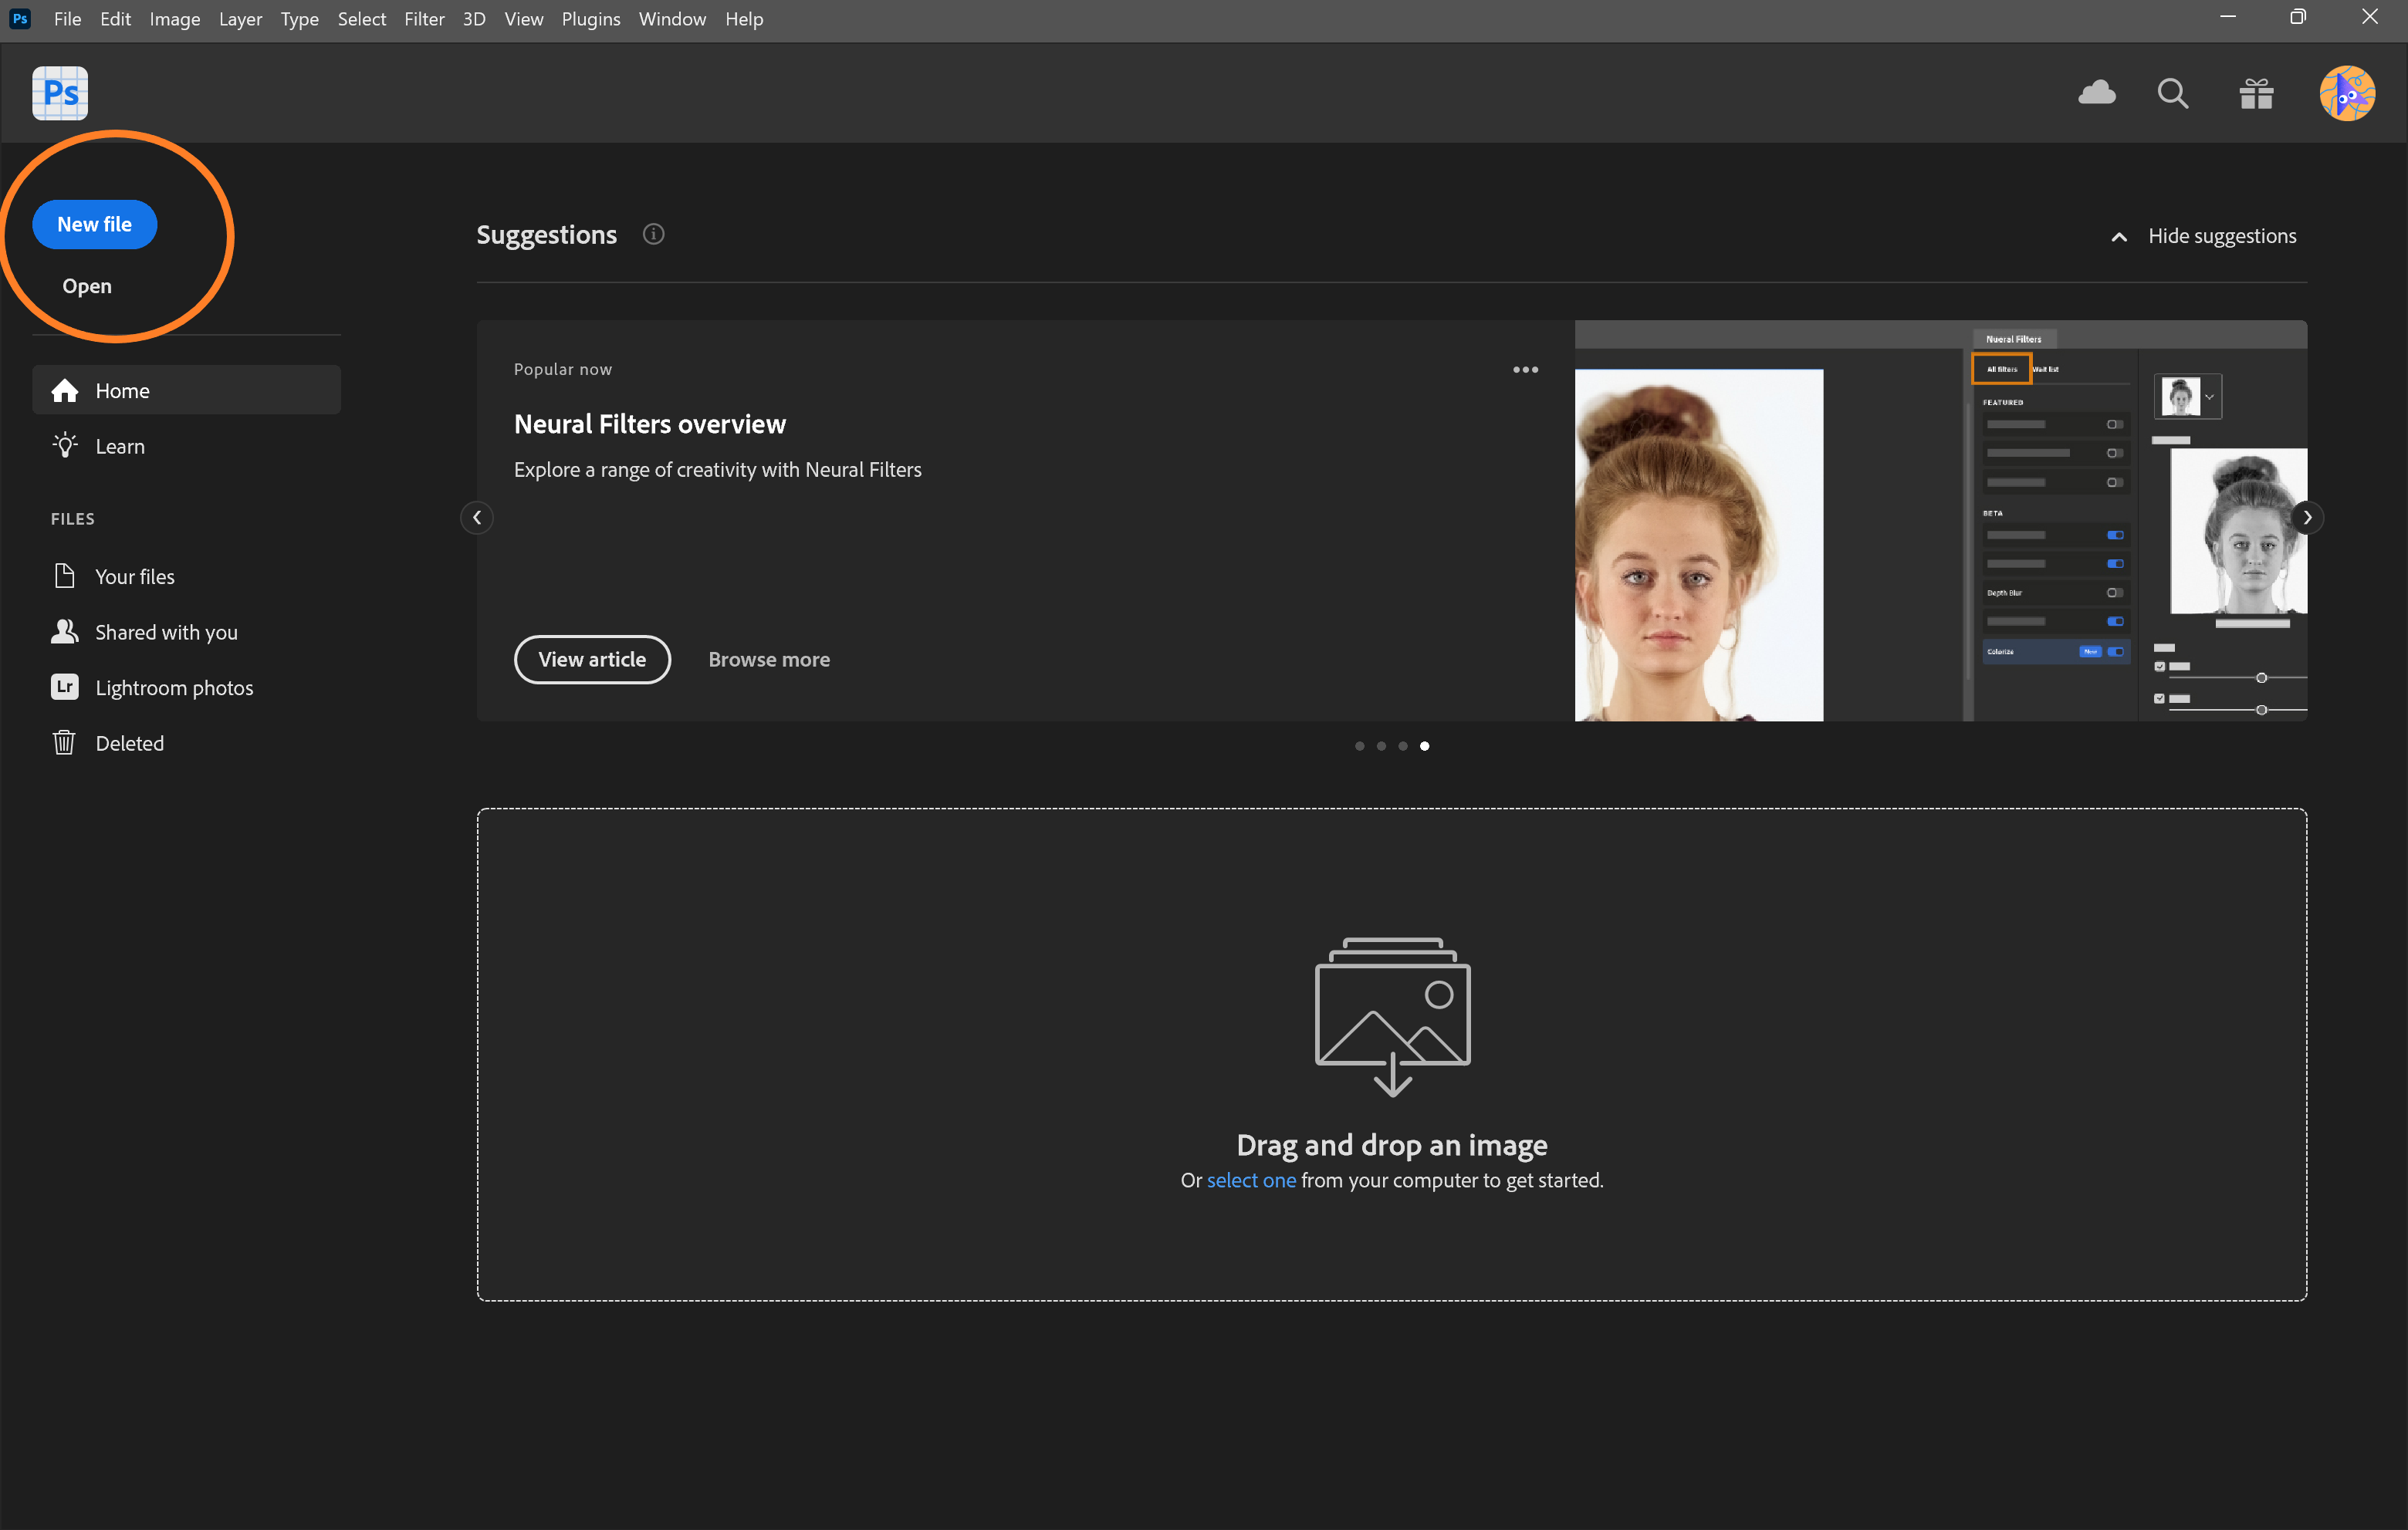Click the Open button
2408x1530 pixels.
(87, 286)
